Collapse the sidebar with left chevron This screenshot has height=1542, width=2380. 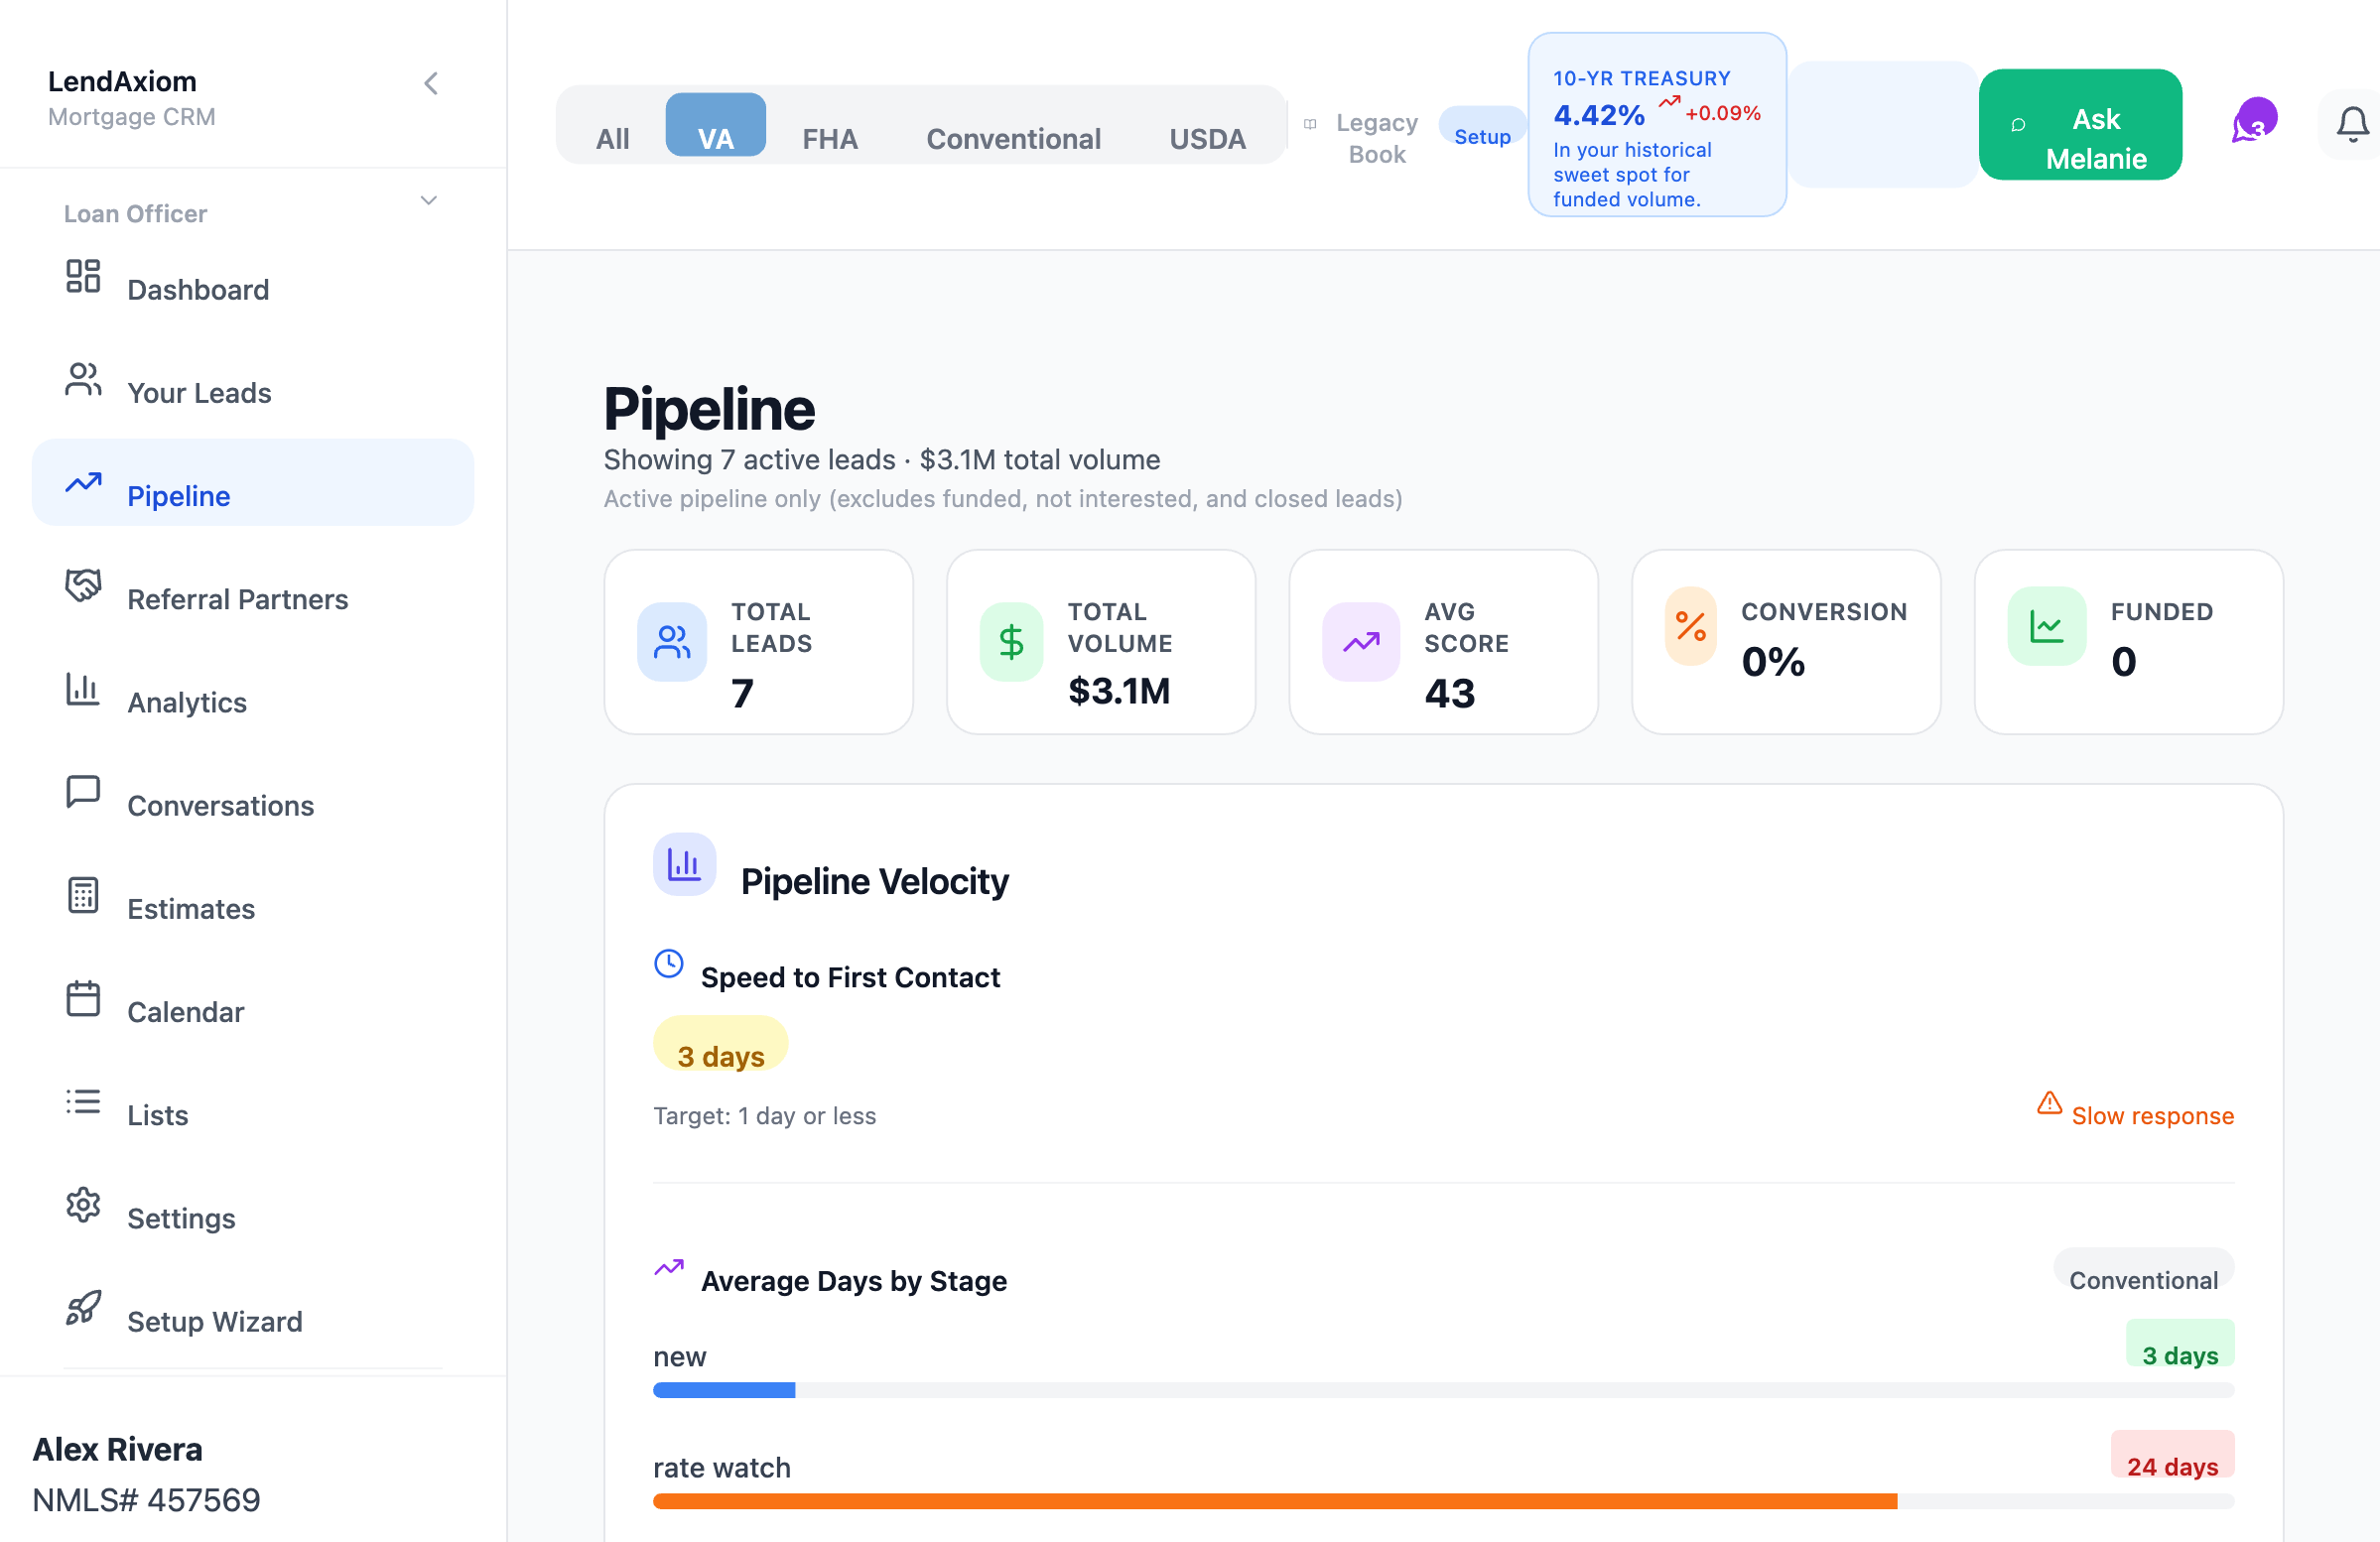click(431, 83)
